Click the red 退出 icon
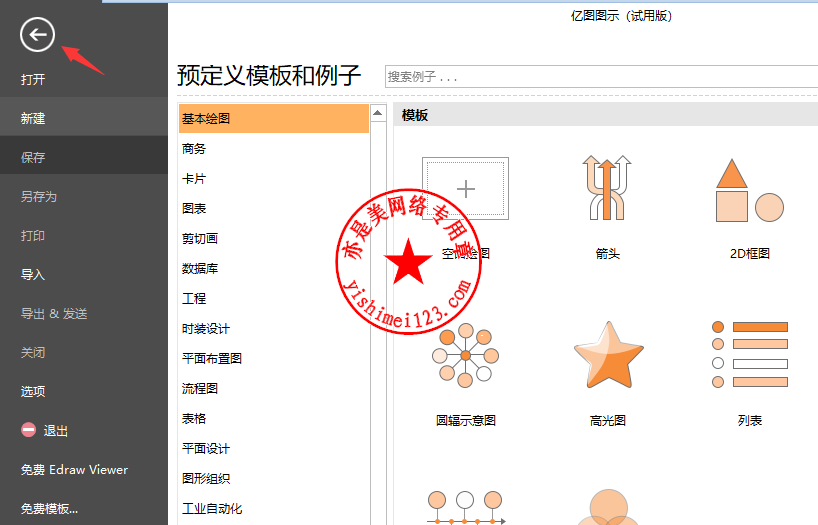This screenshot has width=818, height=525. (28, 430)
